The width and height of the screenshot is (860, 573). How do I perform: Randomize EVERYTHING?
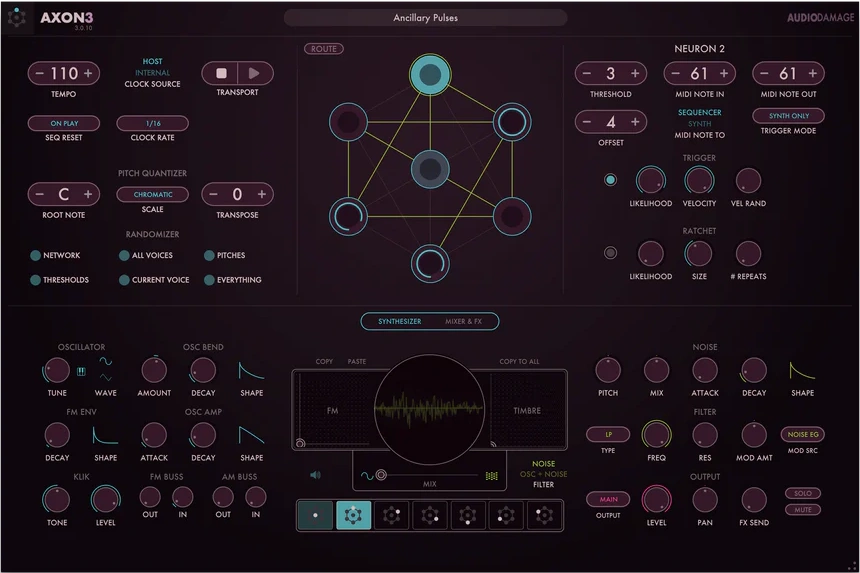point(233,280)
